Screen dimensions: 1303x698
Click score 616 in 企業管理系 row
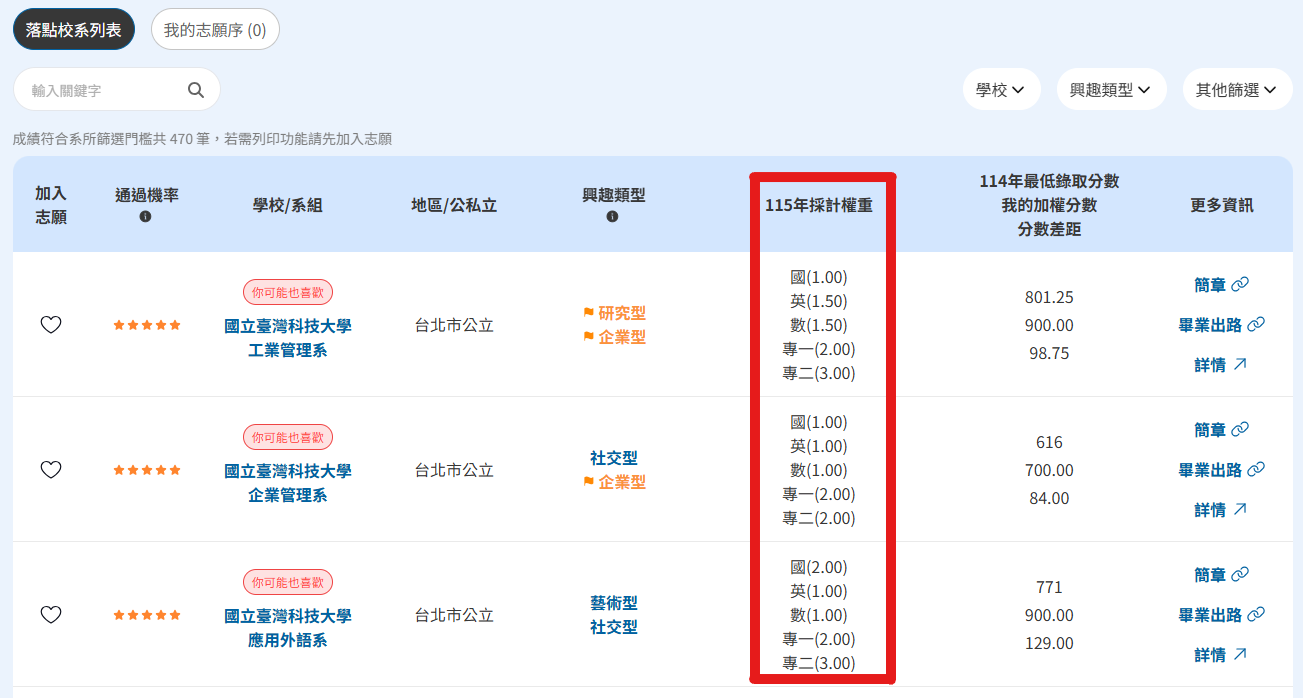coord(1049,442)
